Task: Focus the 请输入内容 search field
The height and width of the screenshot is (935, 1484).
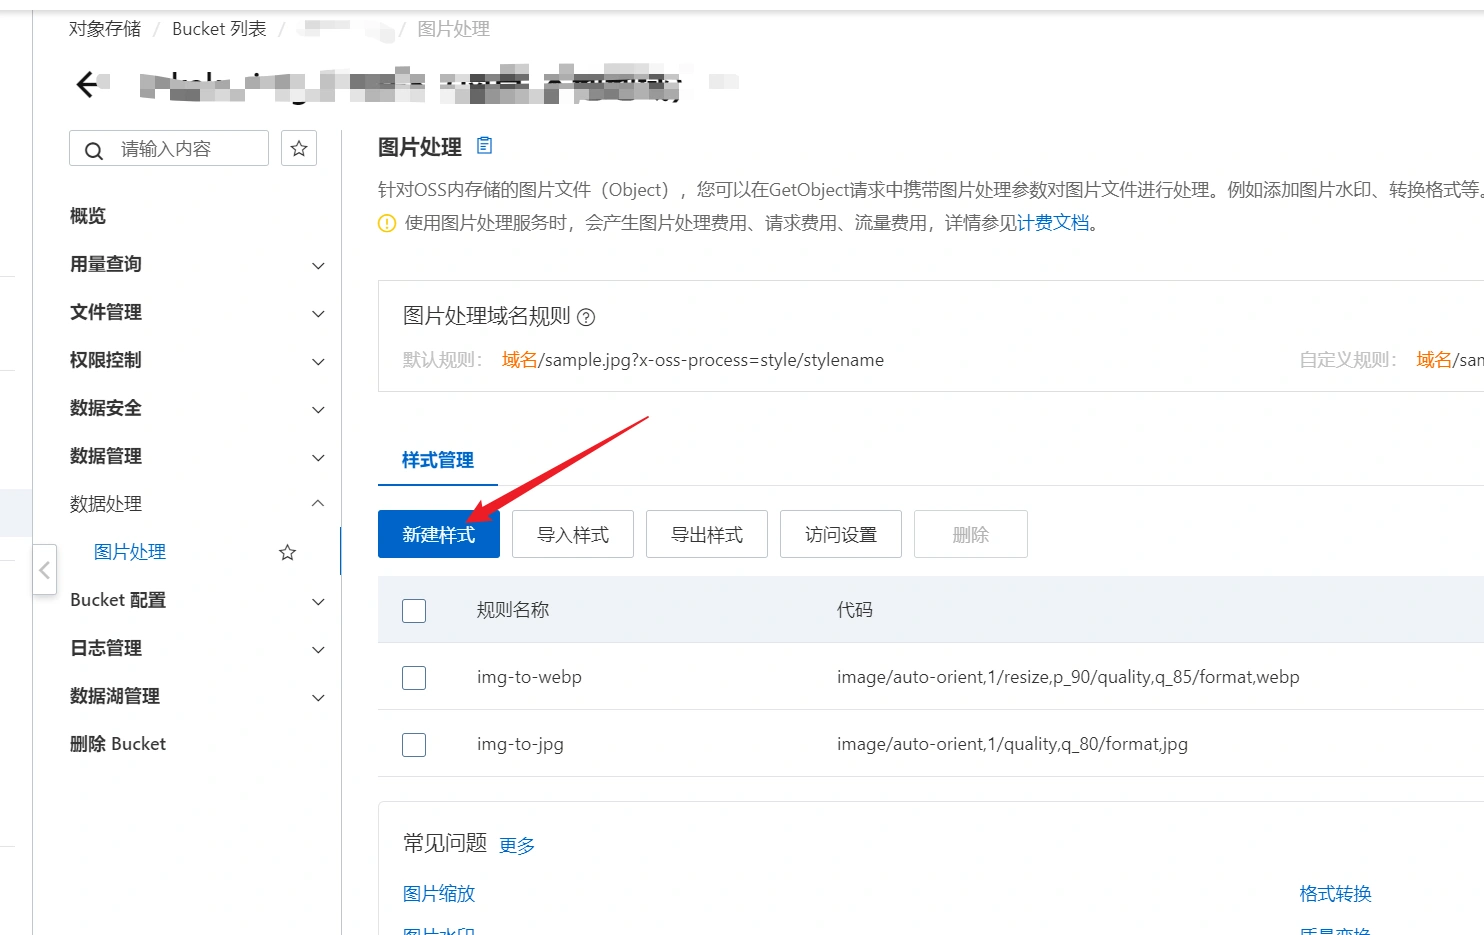Action: [x=185, y=149]
